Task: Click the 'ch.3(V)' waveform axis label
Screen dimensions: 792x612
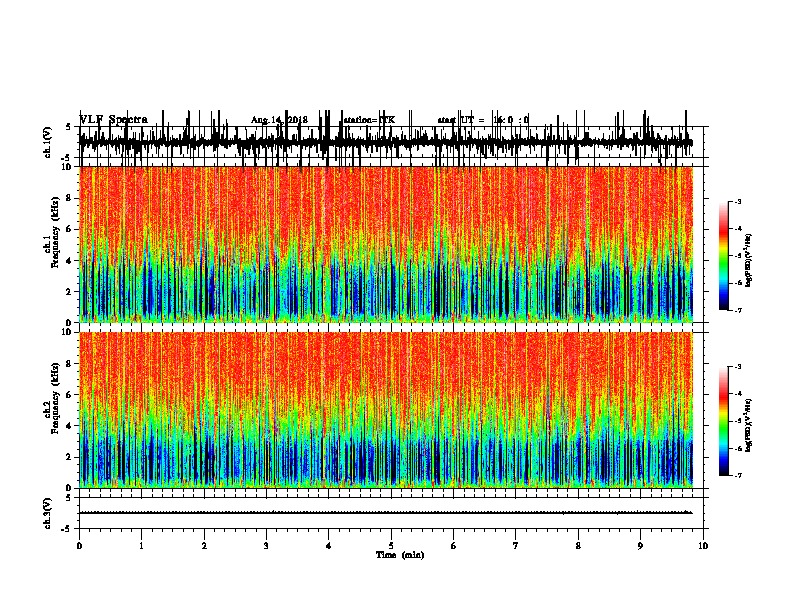Action: 47,513
